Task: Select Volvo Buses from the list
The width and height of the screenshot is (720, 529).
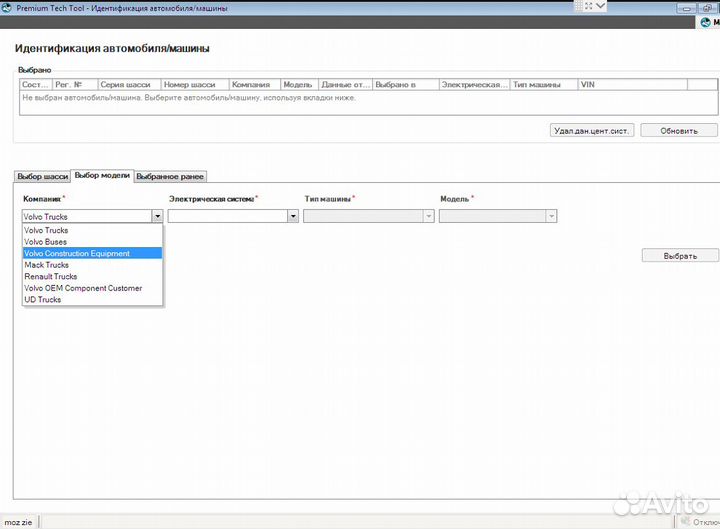Action: coord(92,242)
